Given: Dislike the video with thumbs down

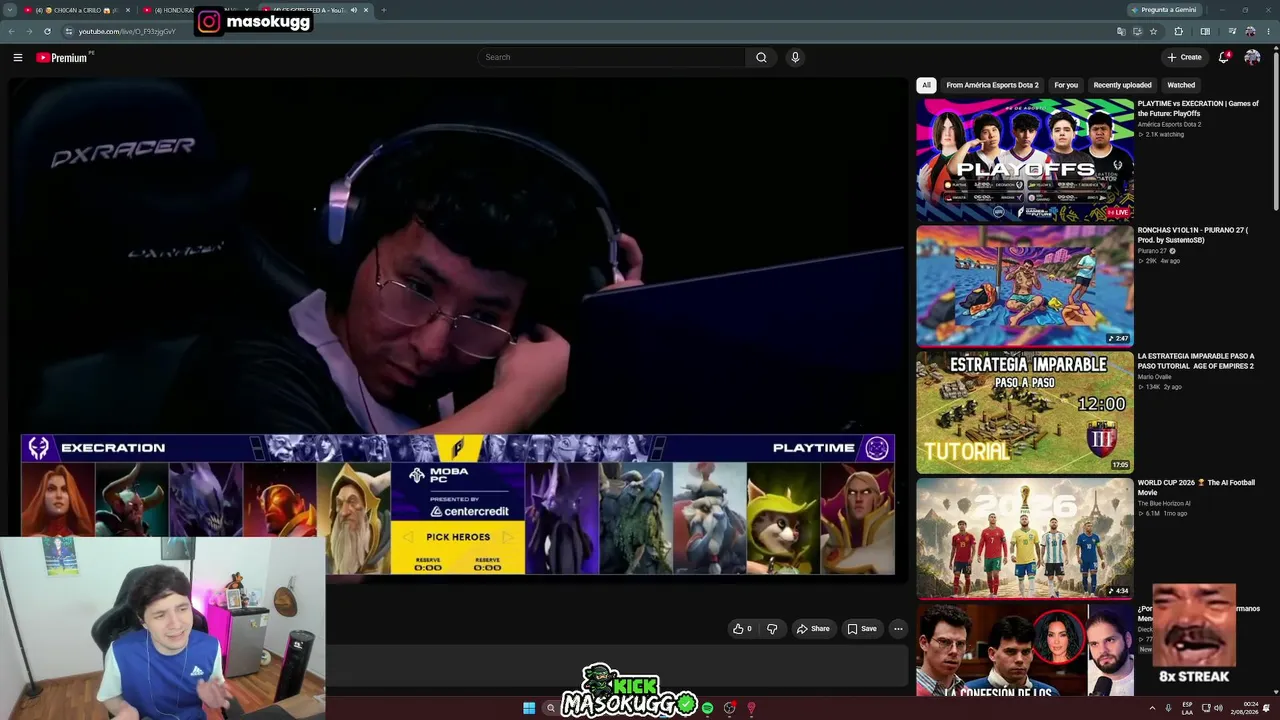Looking at the screenshot, I should 772,629.
